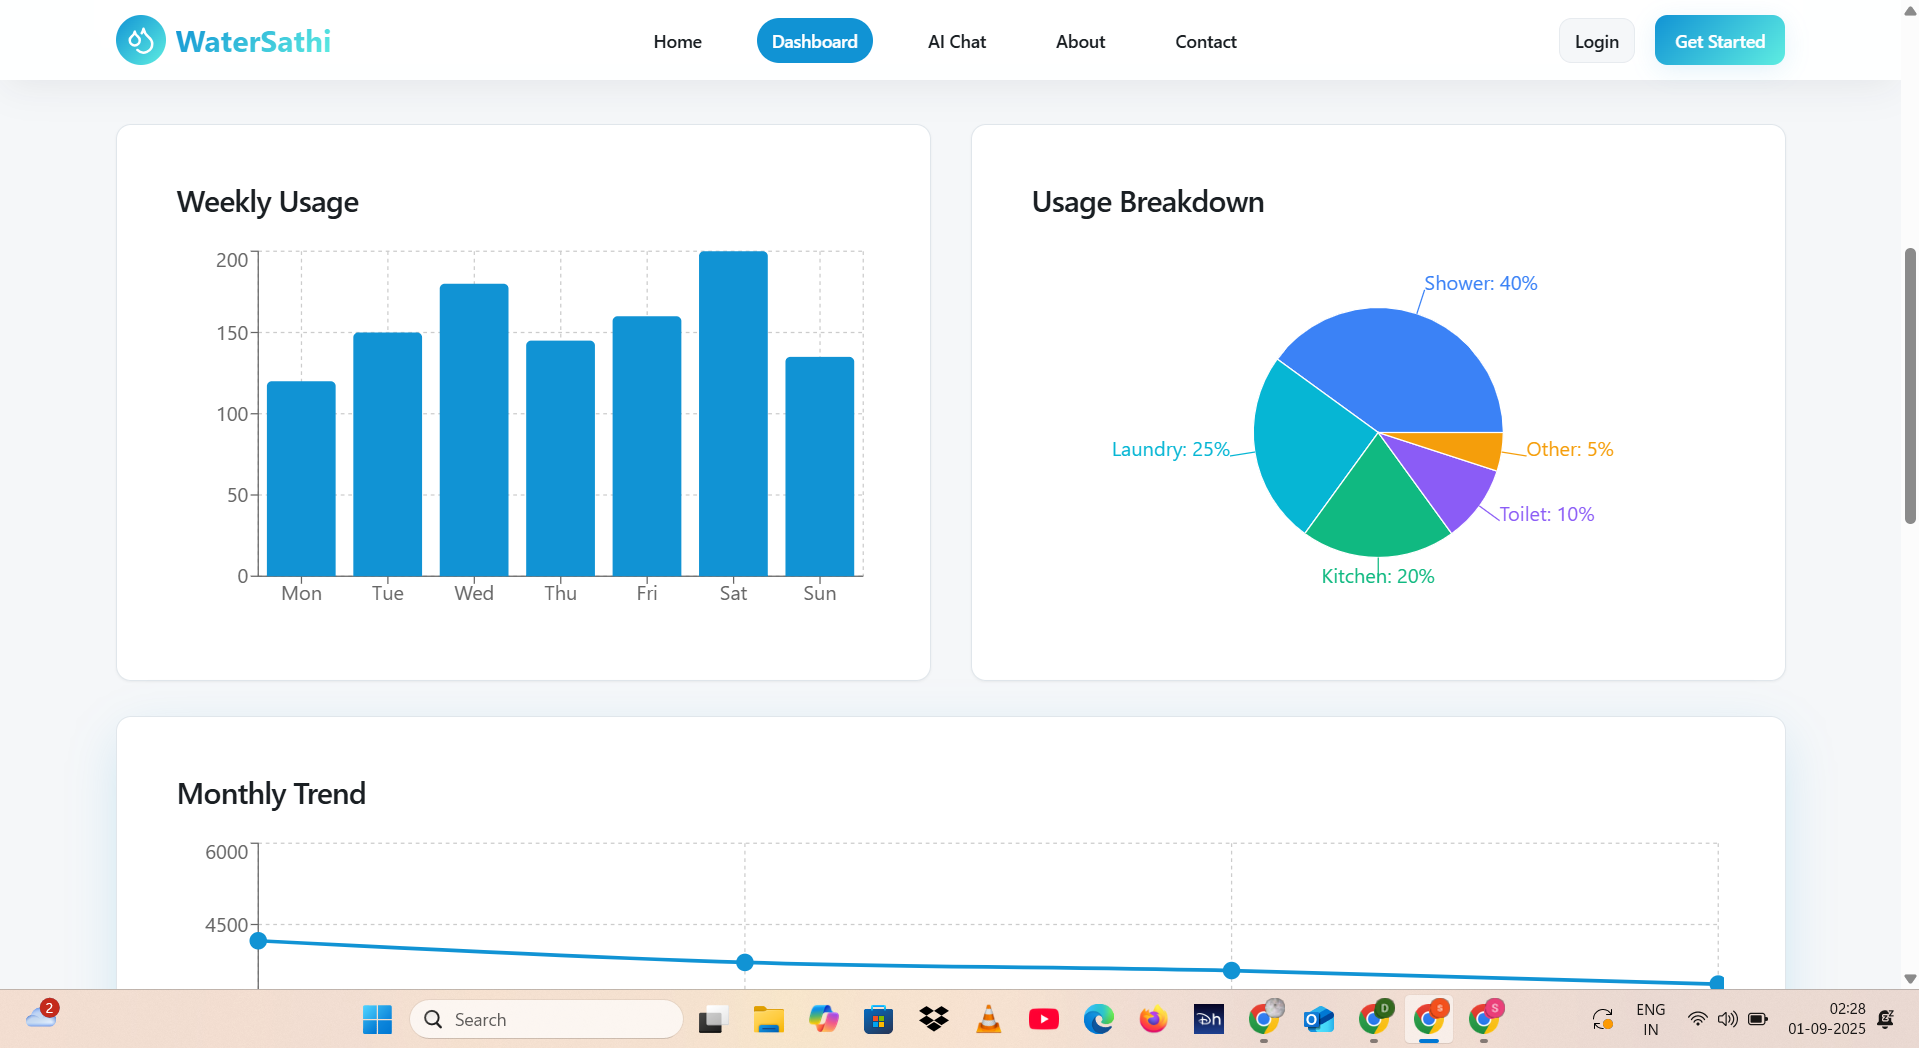
Task: Click the third Monthly Trend data point
Action: 1231,970
